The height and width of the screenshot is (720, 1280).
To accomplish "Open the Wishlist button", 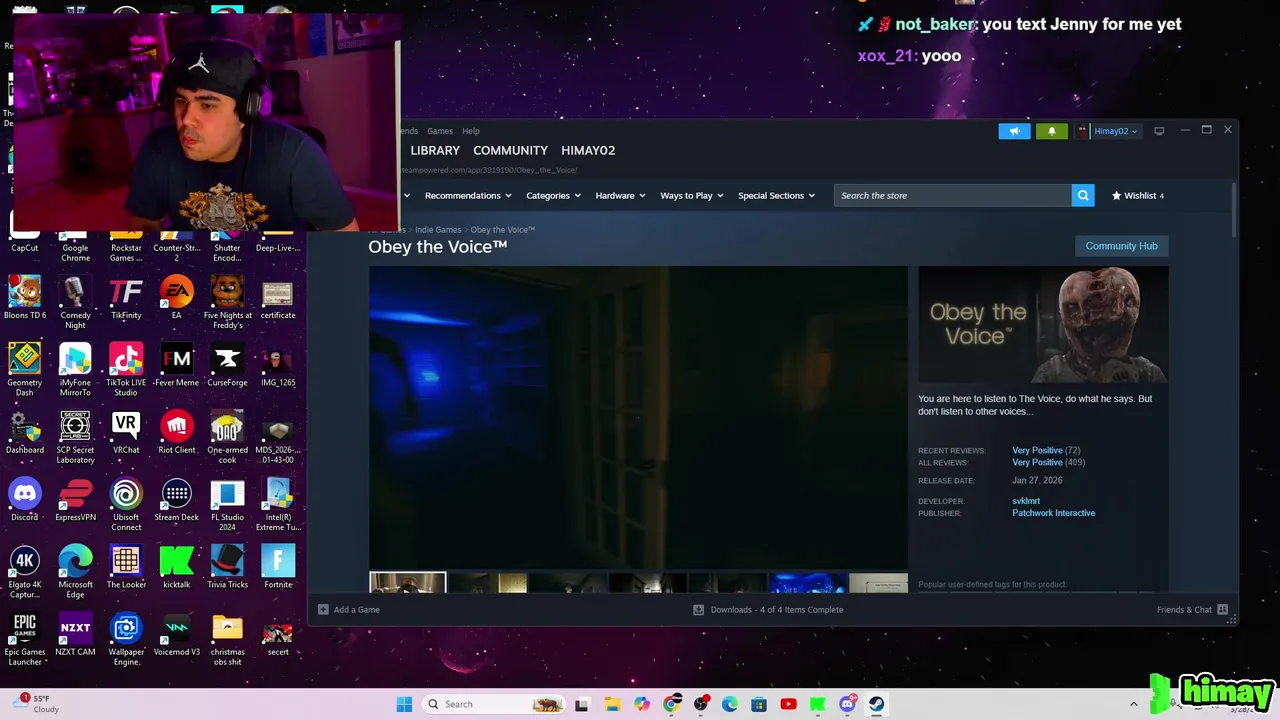I will 1138,195.
